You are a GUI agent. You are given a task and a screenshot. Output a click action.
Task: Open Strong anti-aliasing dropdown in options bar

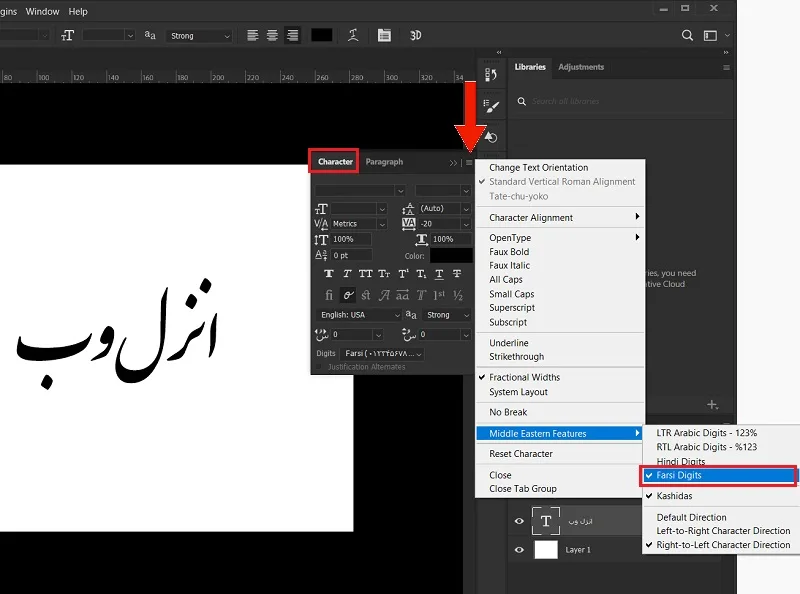199,36
